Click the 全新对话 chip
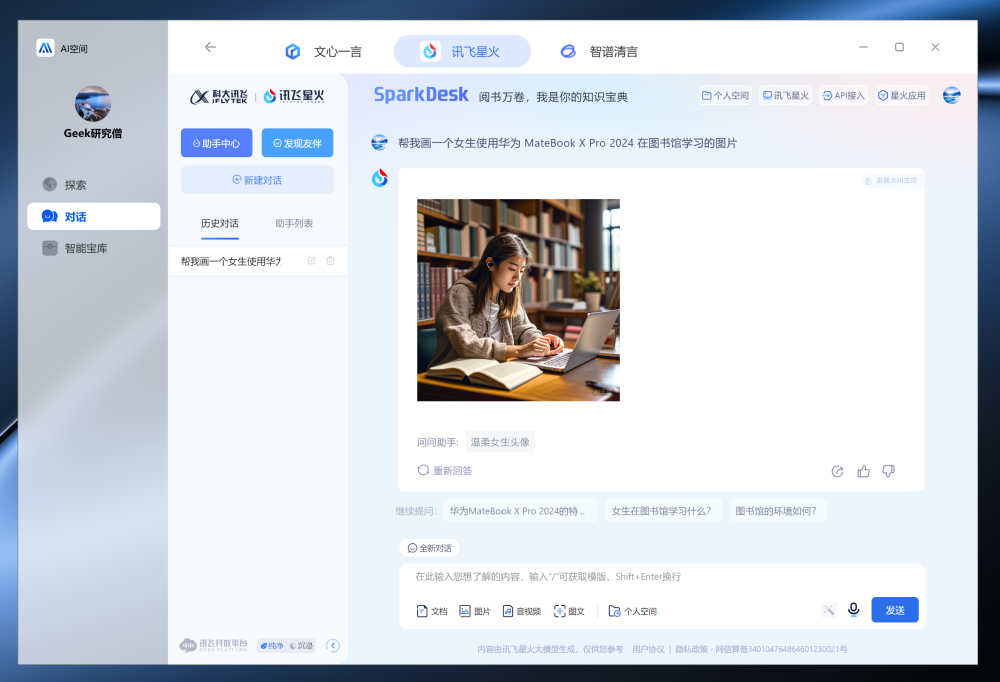1000x682 pixels. point(430,548)
